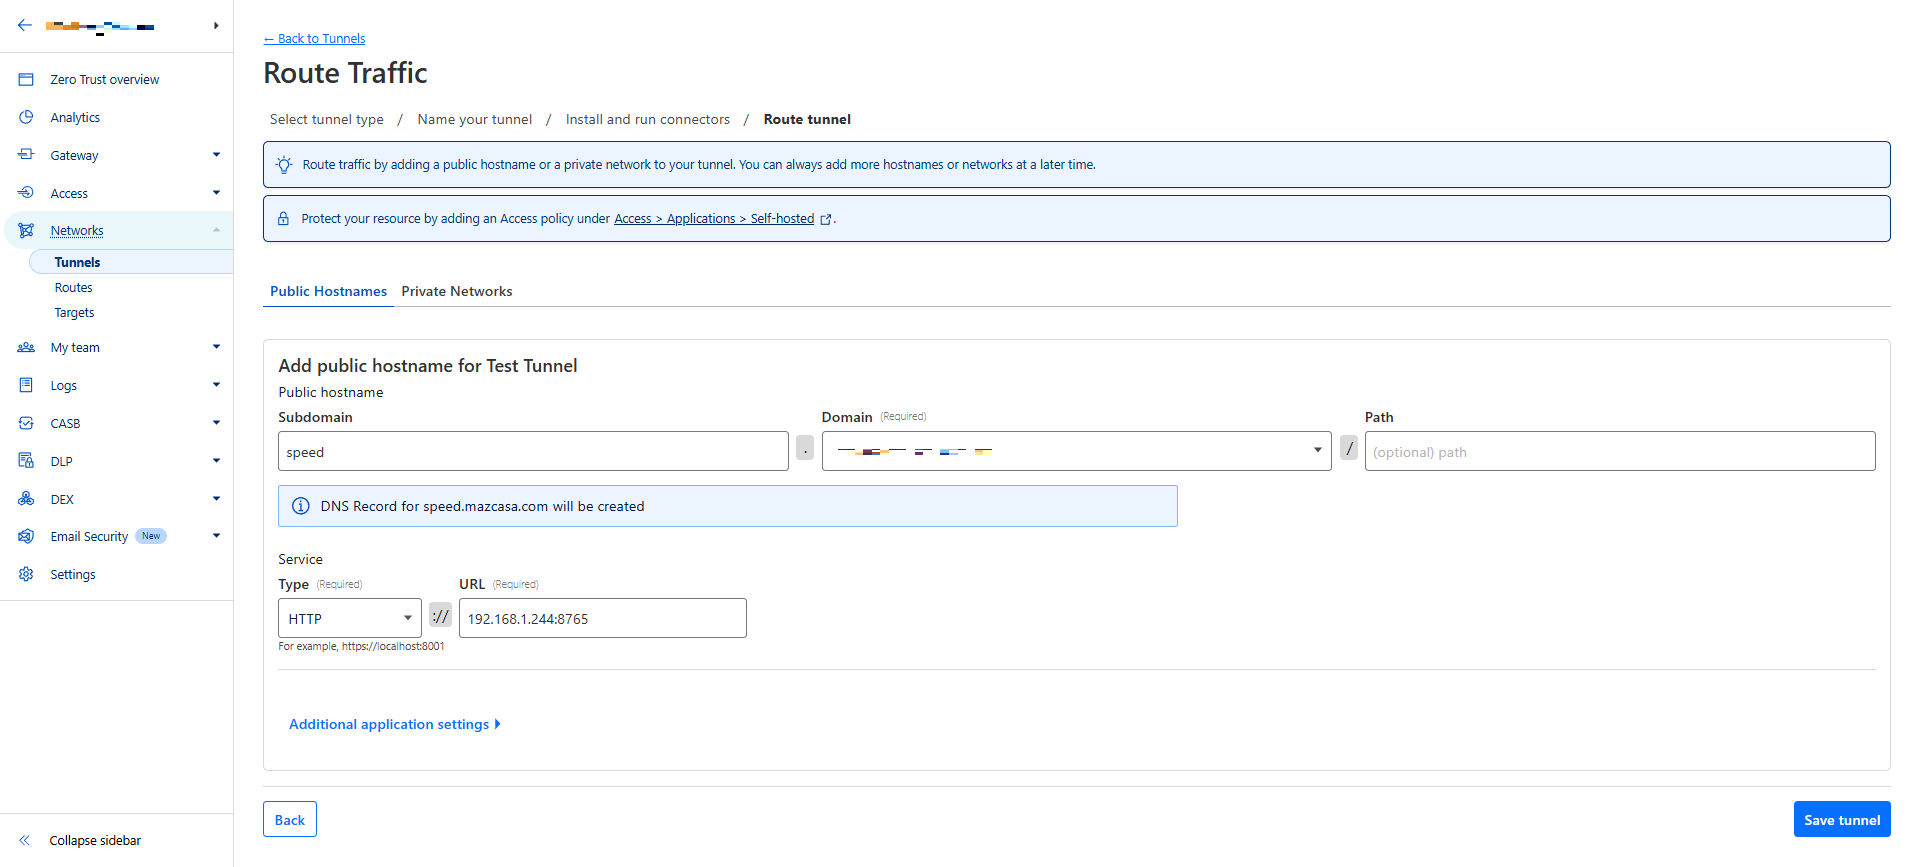
Task: Click the New badge beside Email Security
Action: coord(151,536)
